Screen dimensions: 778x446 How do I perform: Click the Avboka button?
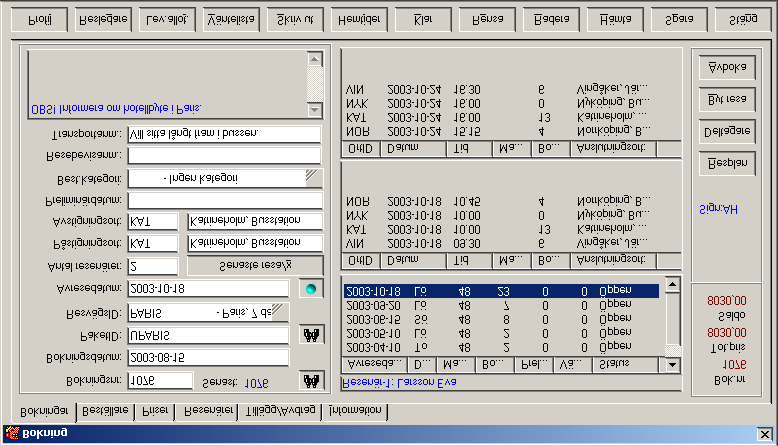727,67
